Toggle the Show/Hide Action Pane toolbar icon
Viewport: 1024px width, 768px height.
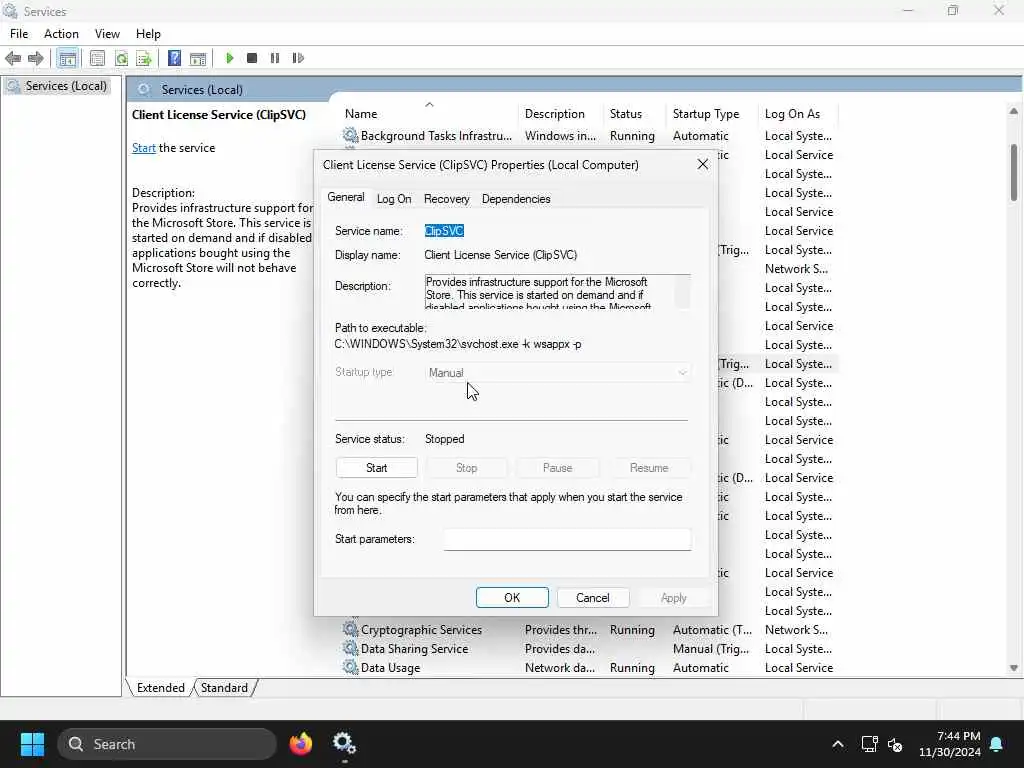198,58
